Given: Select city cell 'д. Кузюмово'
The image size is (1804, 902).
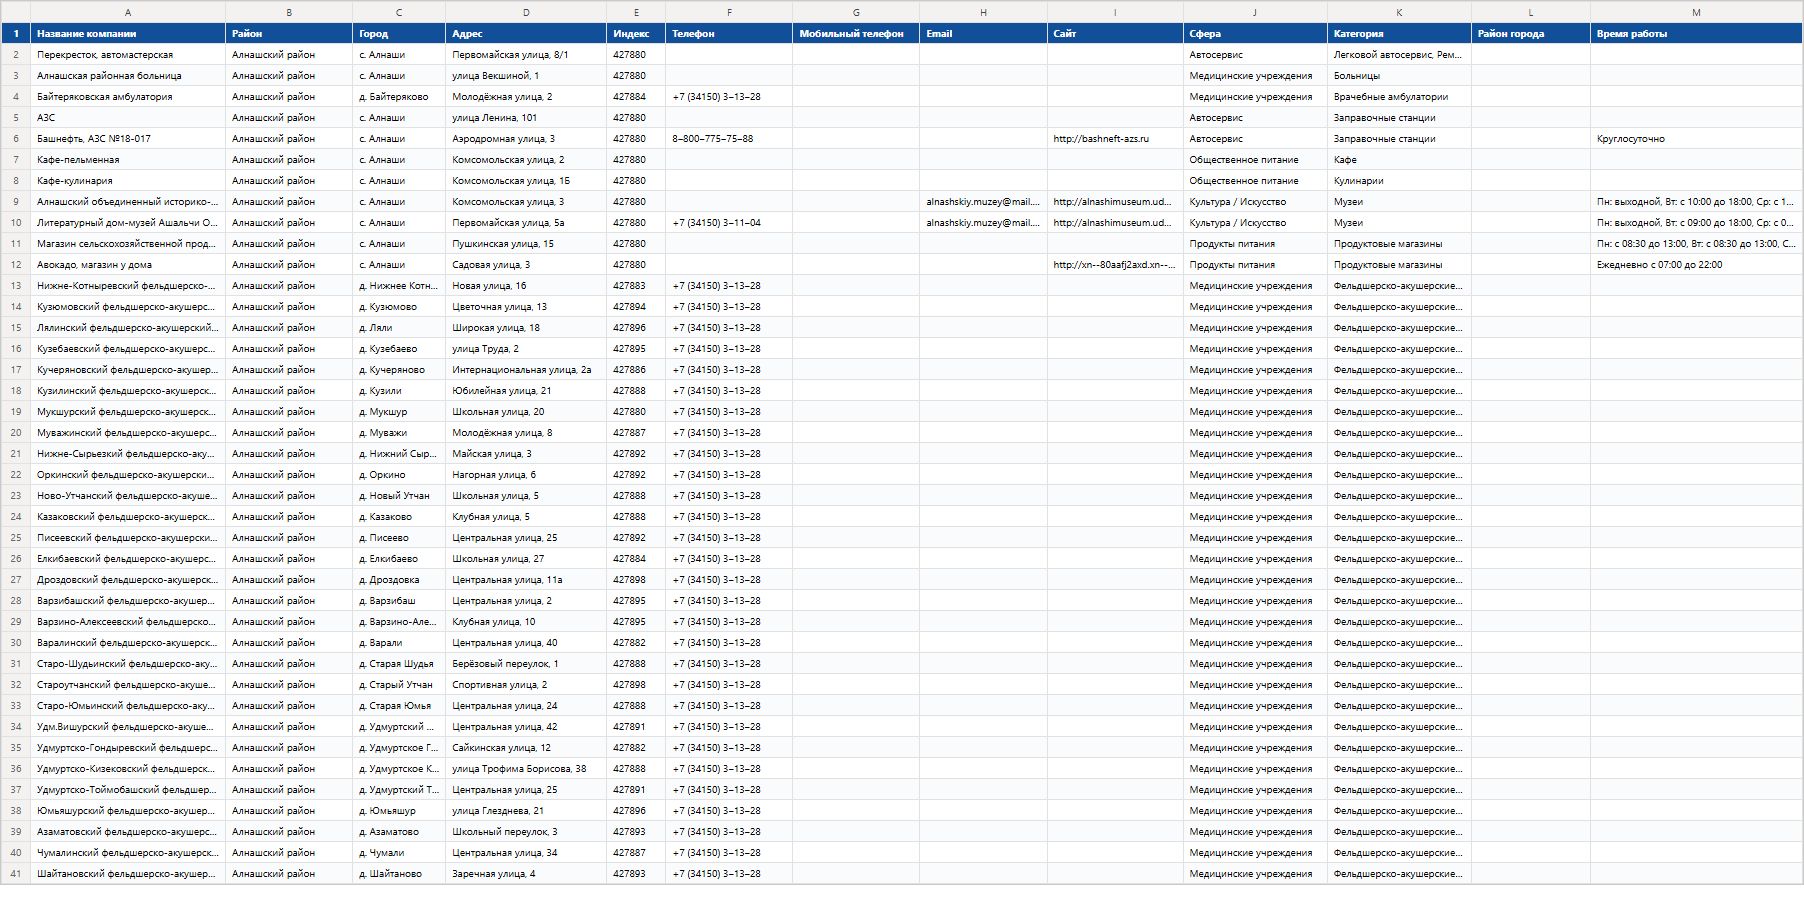Looking at the screenshot, I should click(399, 307).
